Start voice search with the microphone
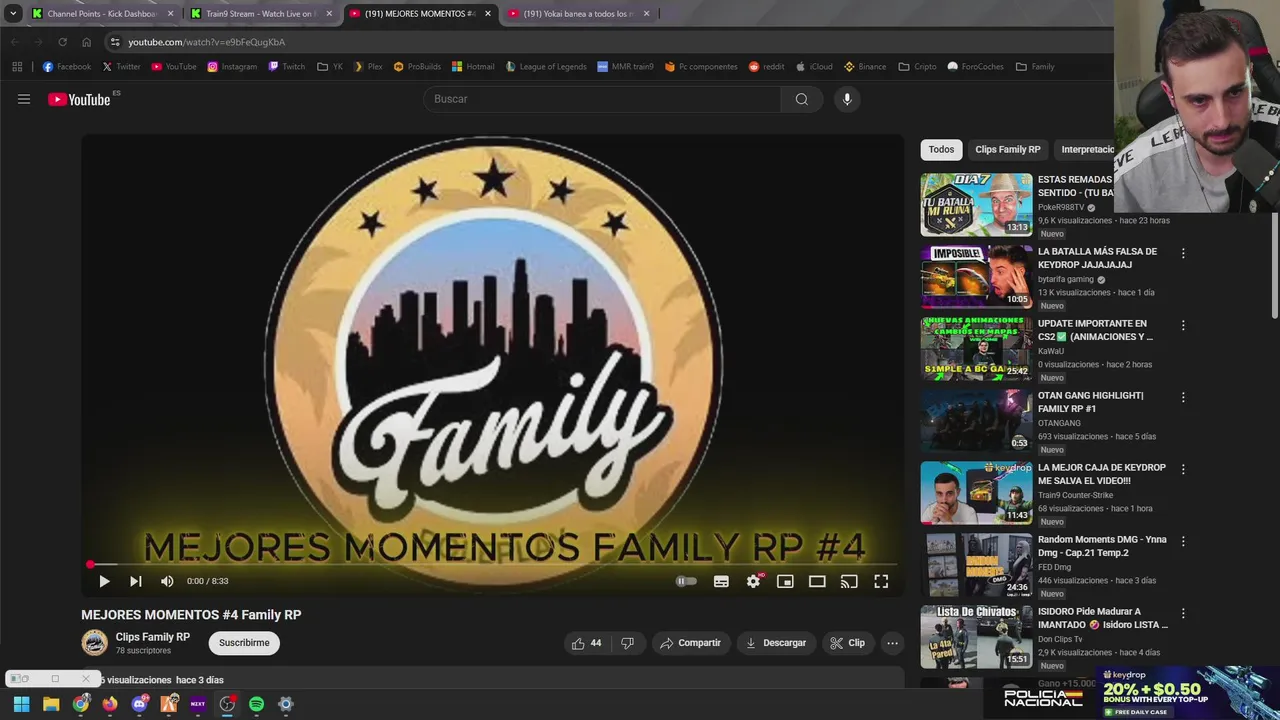Image resolution: width=1280 pixels, height=720 pixels. coord(847,99)
